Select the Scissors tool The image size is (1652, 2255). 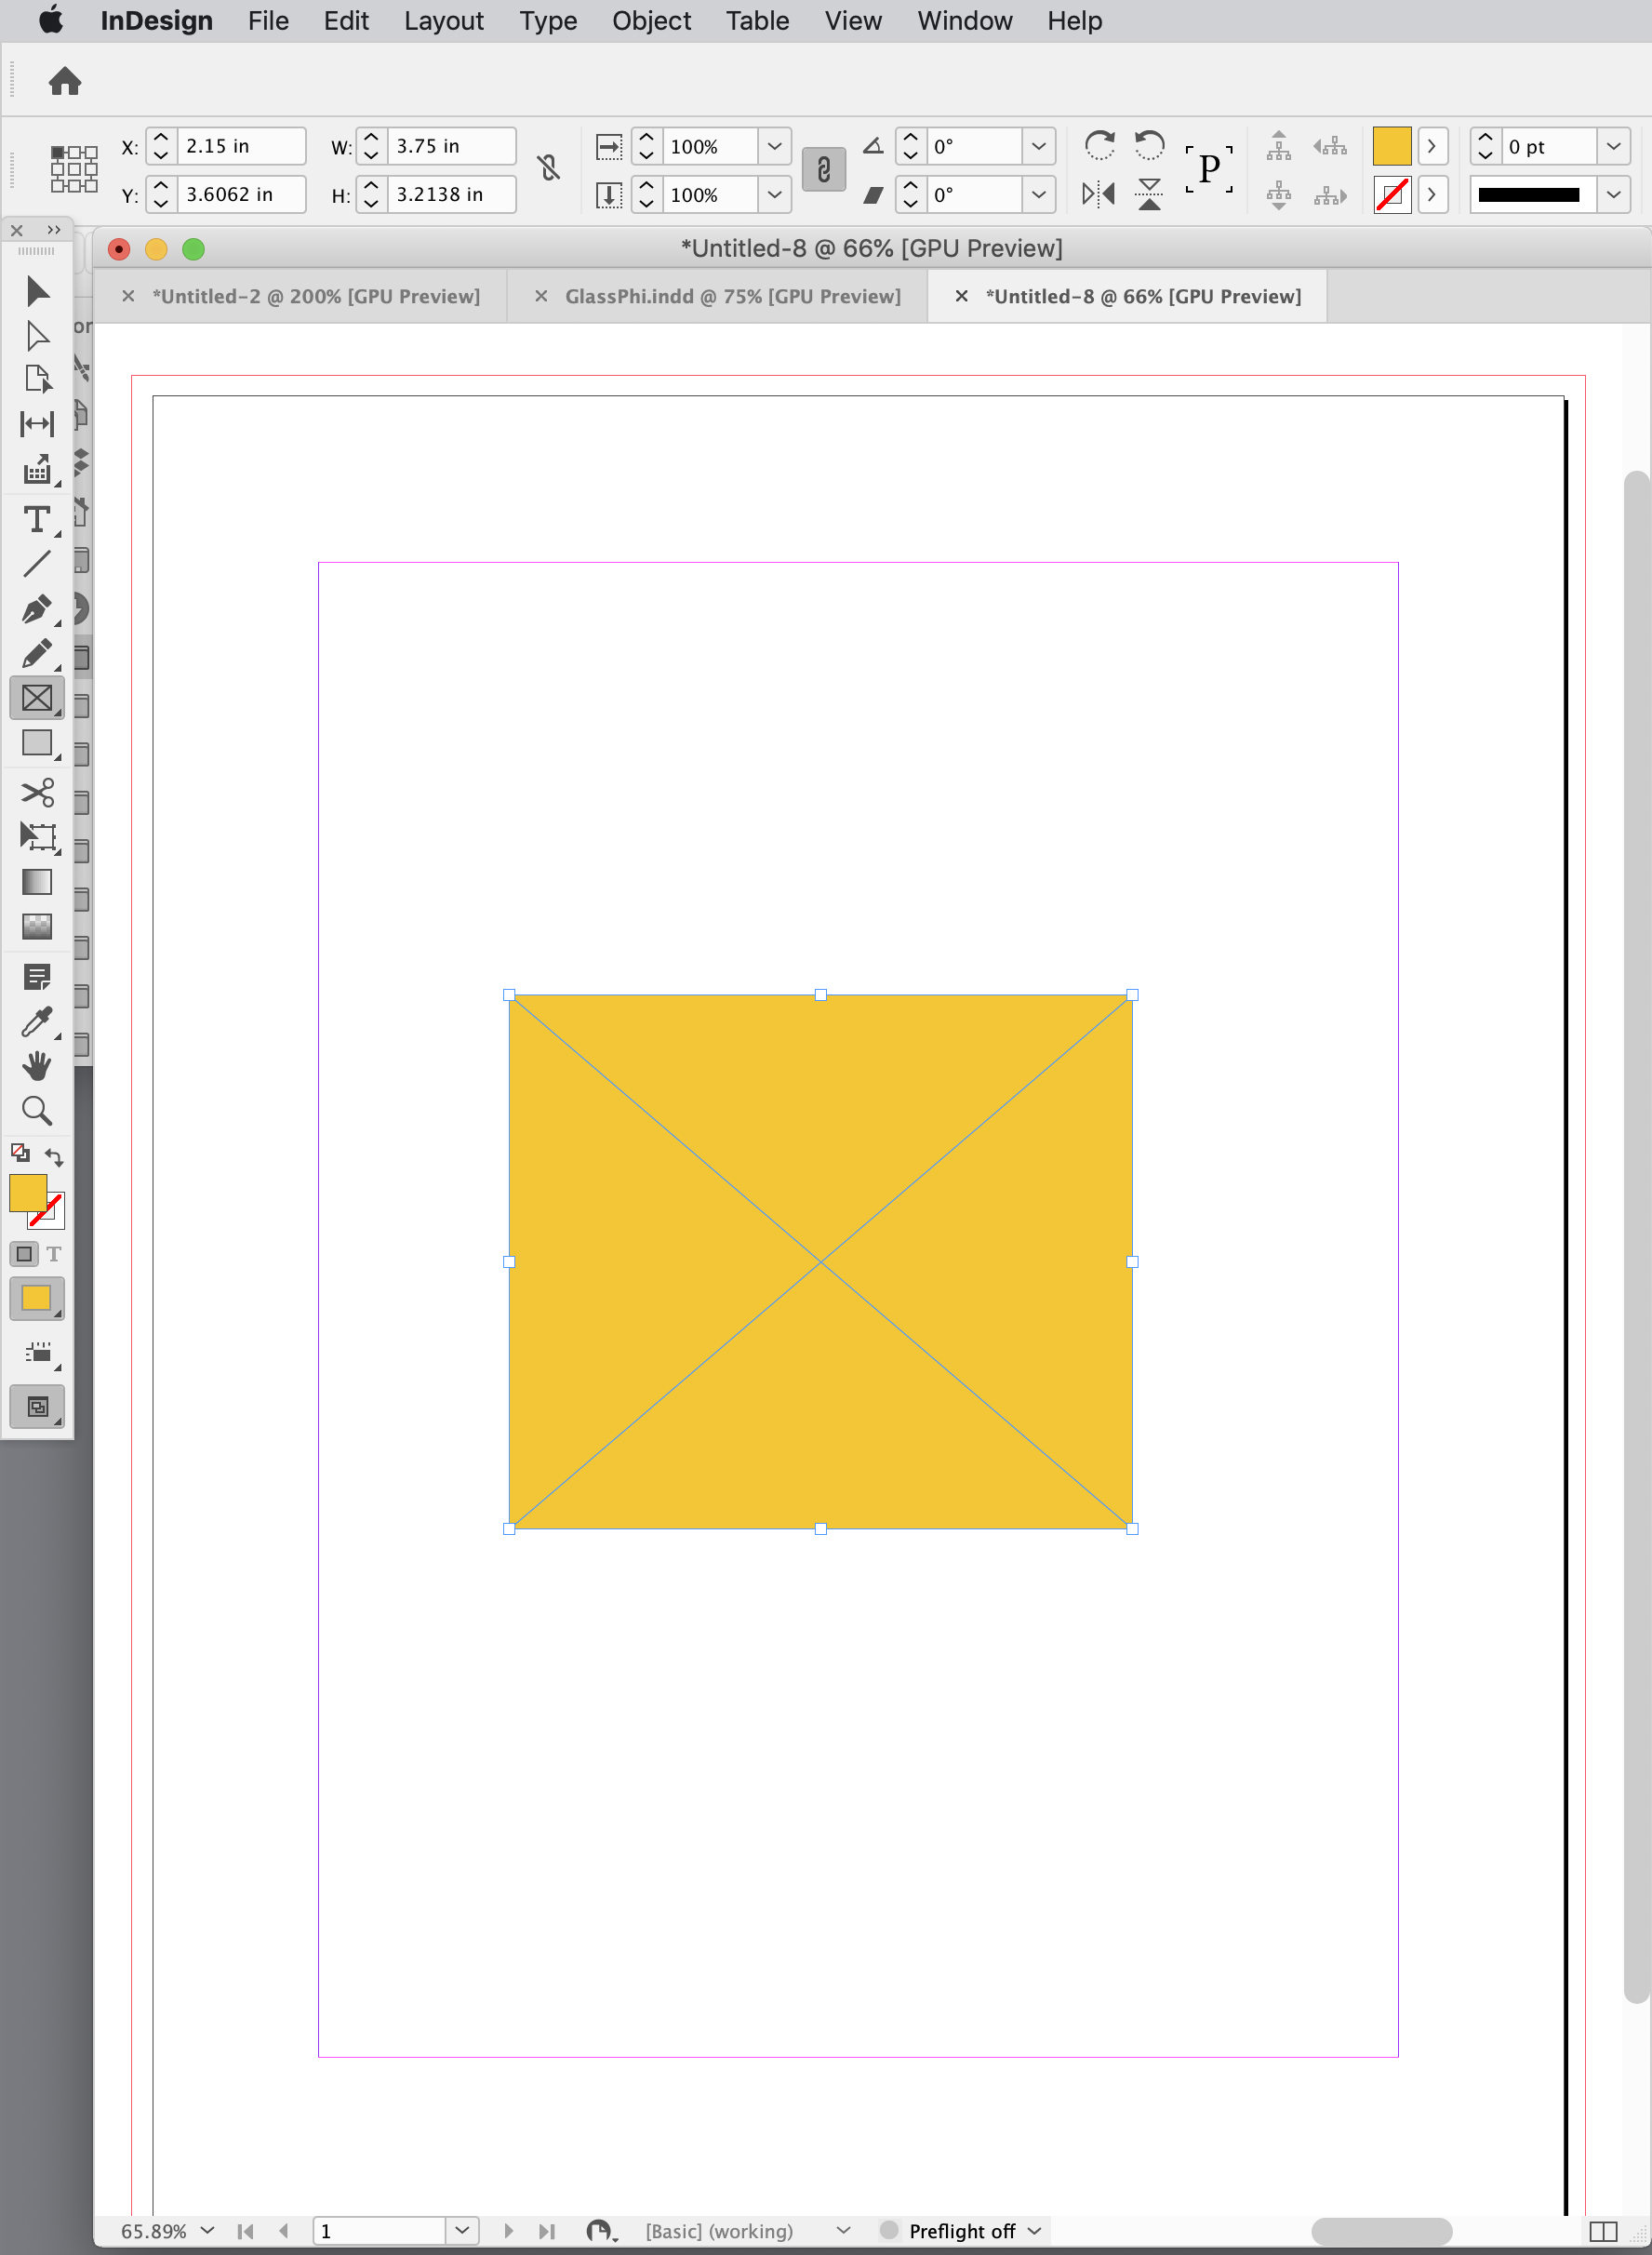[x=39, y=792]
